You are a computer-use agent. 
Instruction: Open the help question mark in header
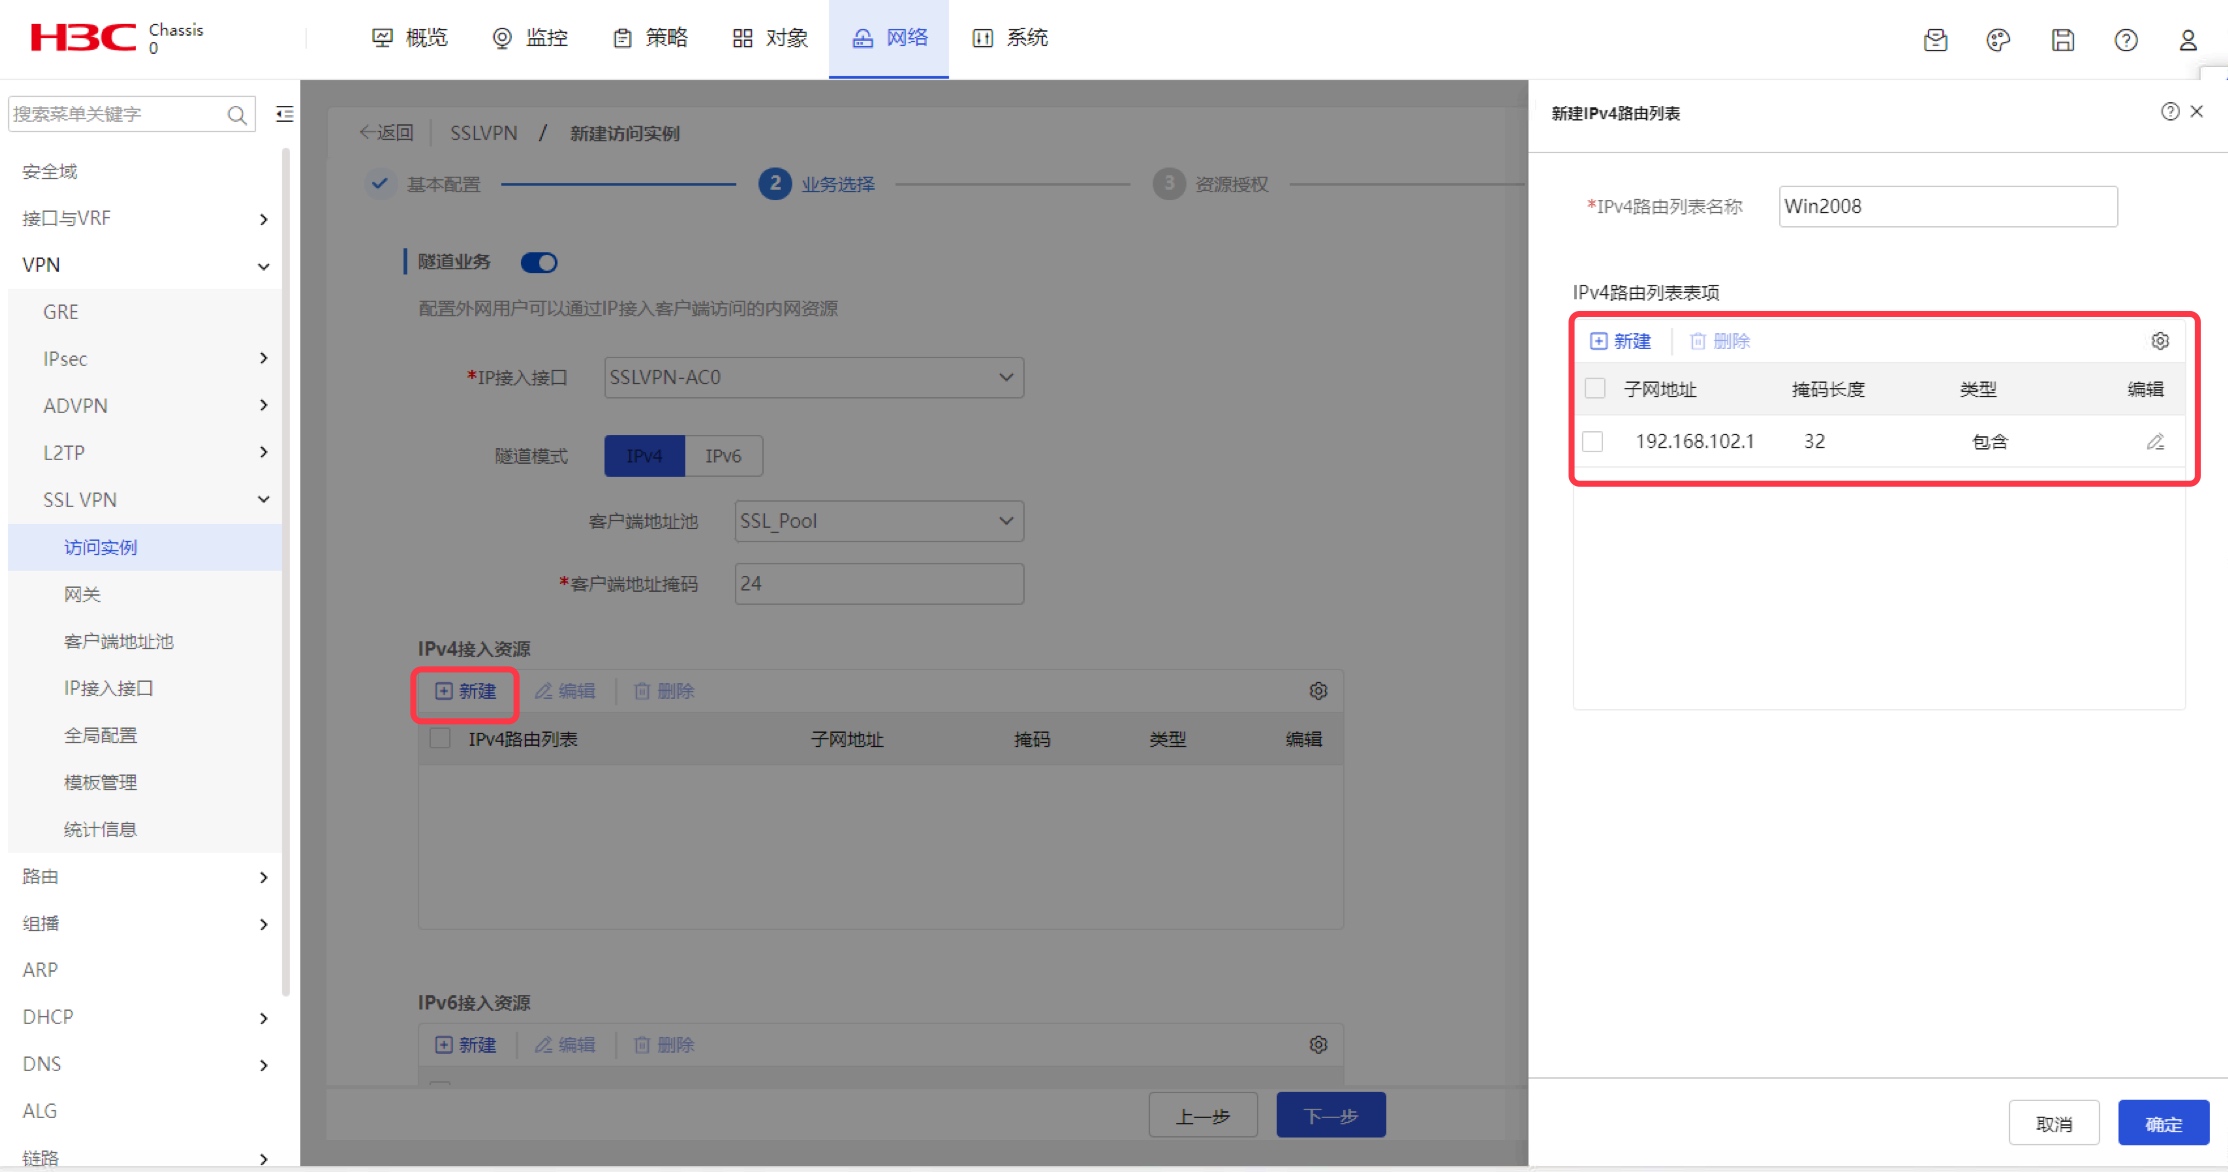(x=2126, y=40)
